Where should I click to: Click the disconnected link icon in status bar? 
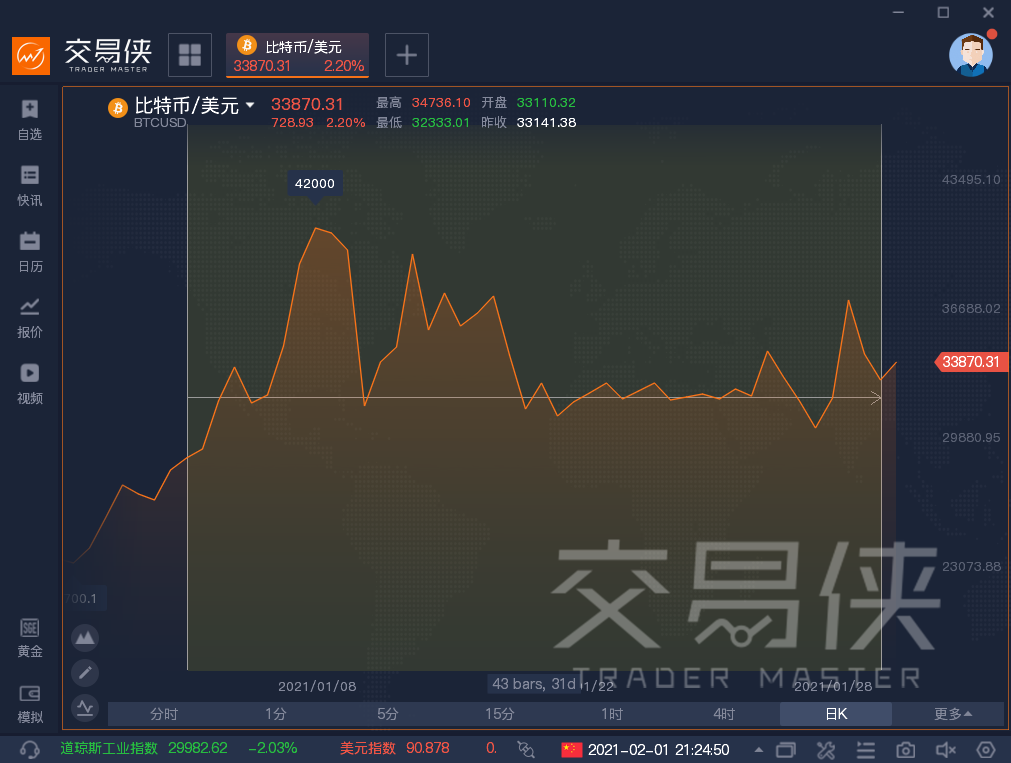coord(526,749)
